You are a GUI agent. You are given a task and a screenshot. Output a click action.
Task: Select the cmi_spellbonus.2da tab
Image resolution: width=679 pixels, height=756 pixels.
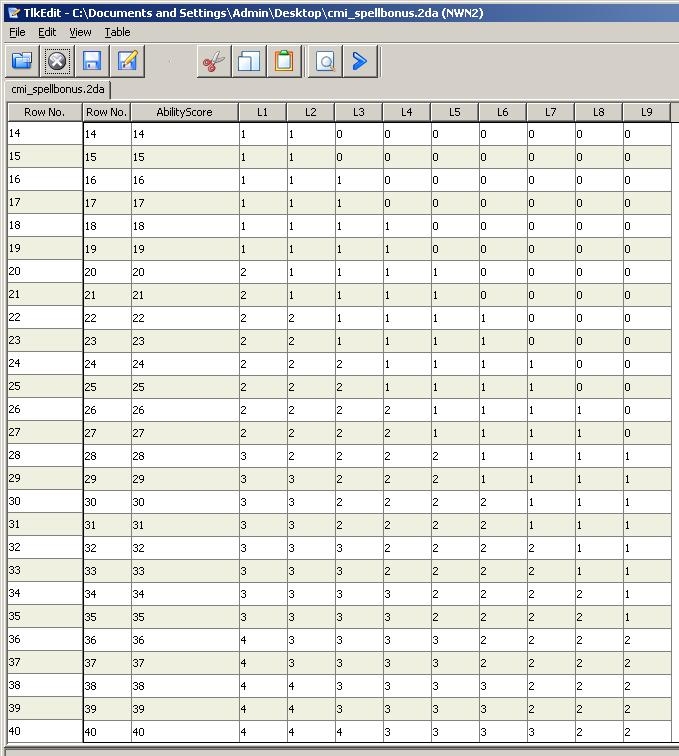(x=58, y=89)
